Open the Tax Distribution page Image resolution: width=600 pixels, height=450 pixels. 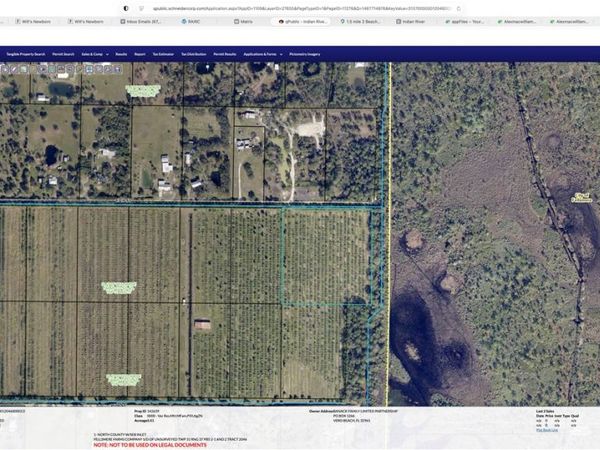point(194,54)
